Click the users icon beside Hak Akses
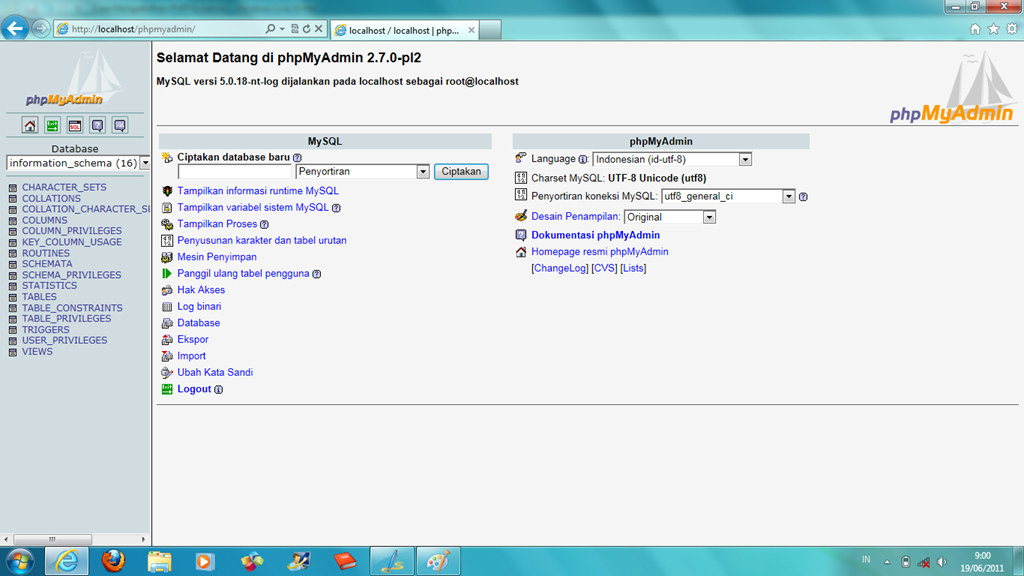The image size is (1024, 576). click(x=167, y=290)
